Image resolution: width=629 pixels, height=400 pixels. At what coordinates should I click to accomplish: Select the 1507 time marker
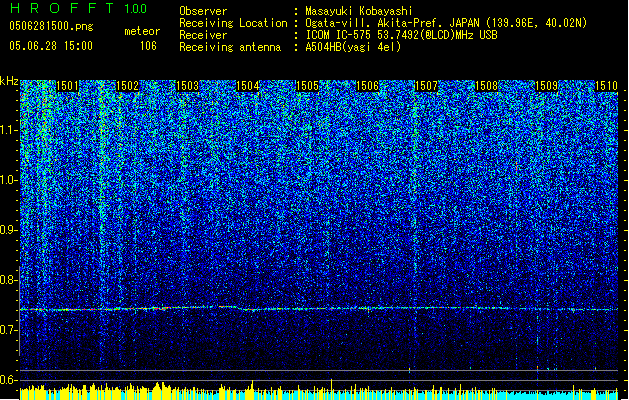[x=426, y=86]
